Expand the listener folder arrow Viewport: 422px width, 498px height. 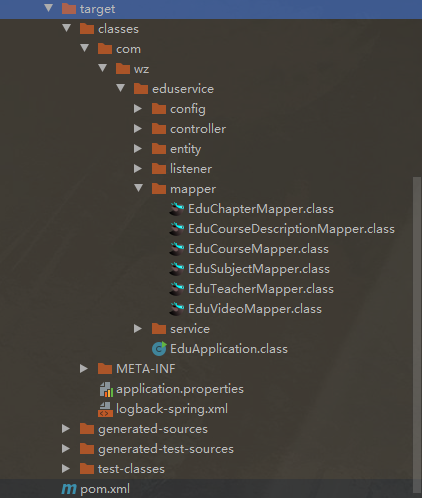138,168
